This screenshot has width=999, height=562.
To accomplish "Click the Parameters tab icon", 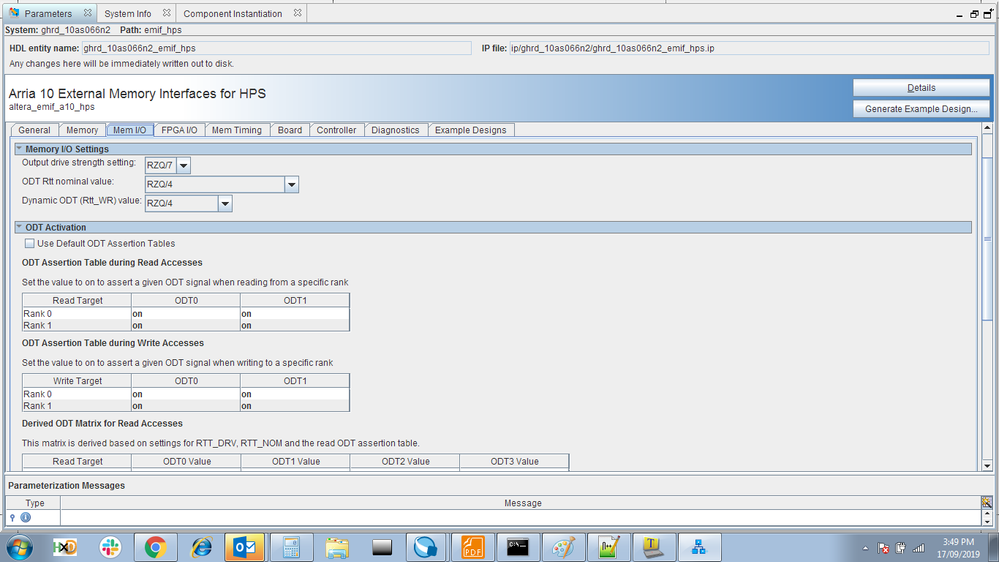I will click(x=14, y=13).
